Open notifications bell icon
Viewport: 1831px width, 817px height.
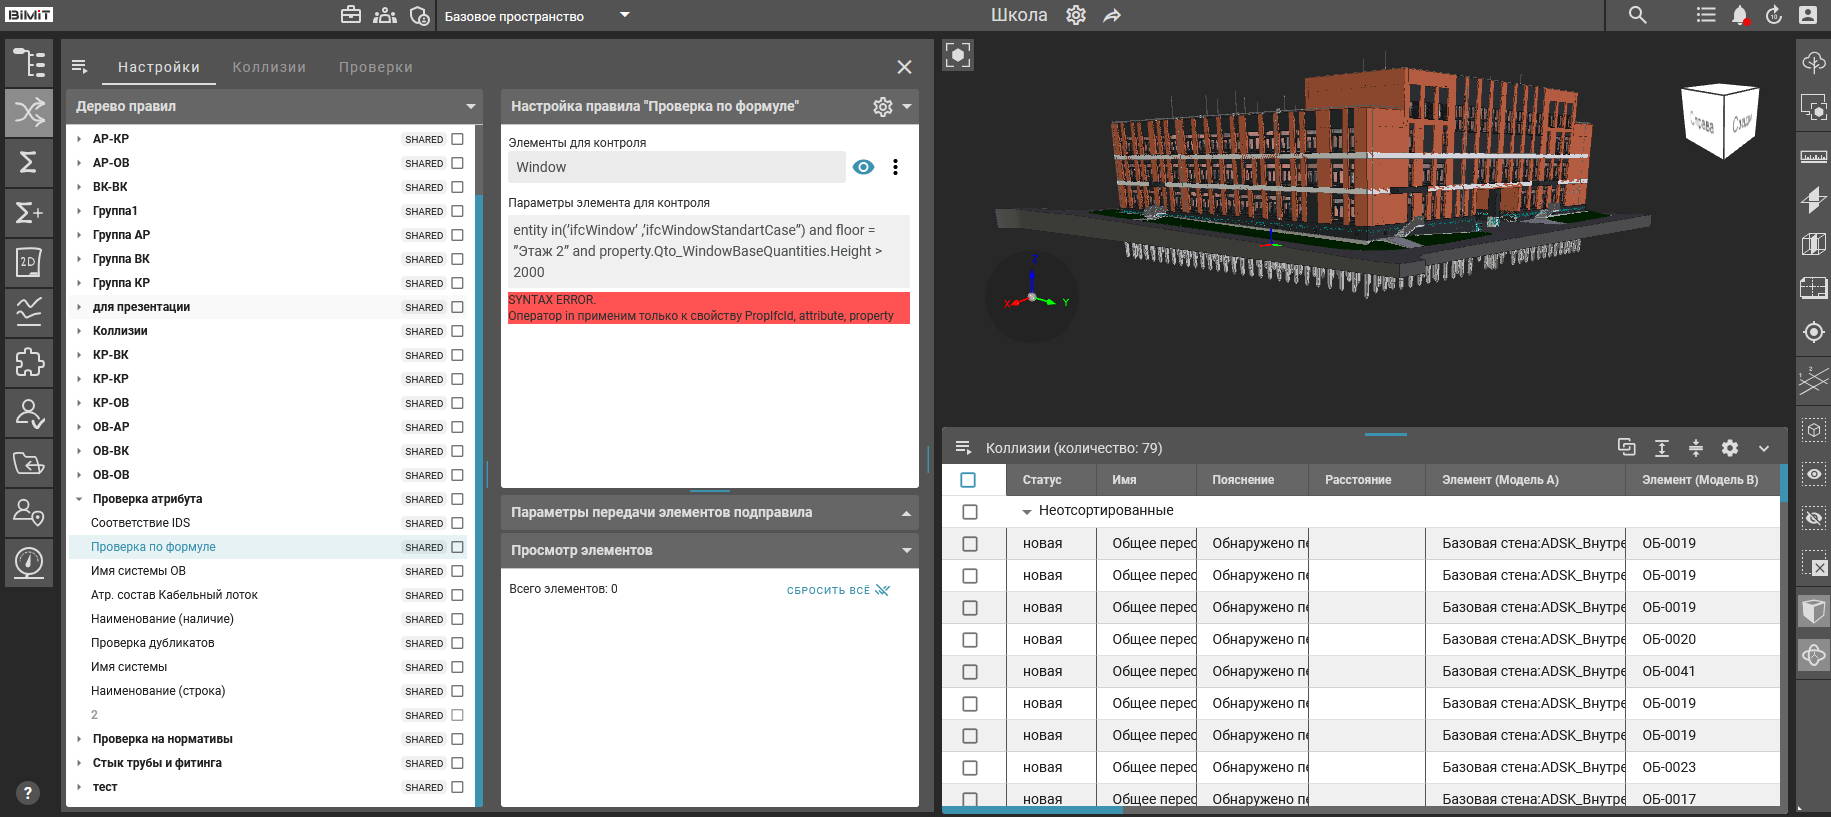pos(1740,15)
